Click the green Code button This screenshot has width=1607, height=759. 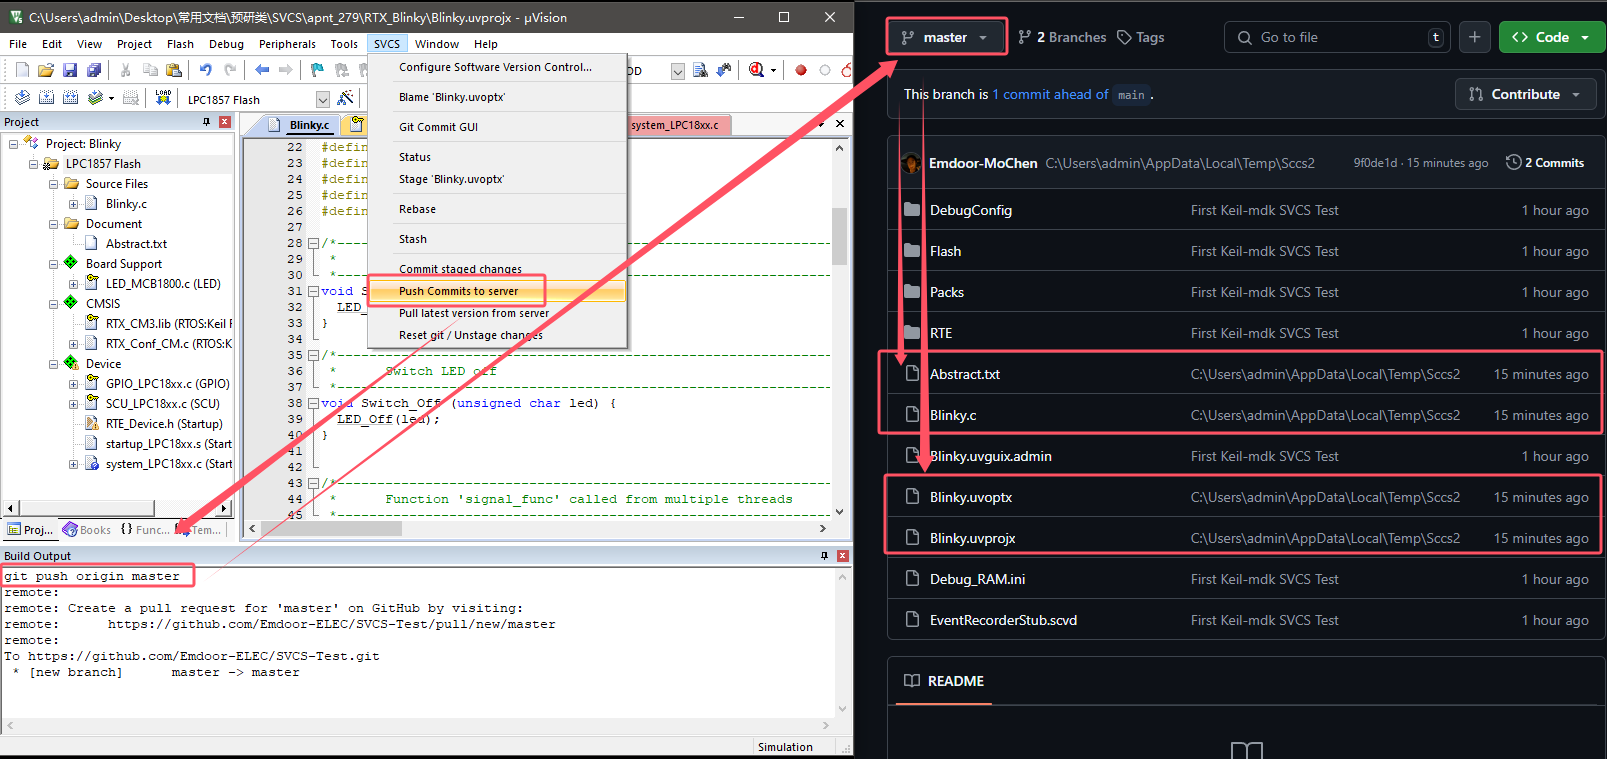point(1551,37)
